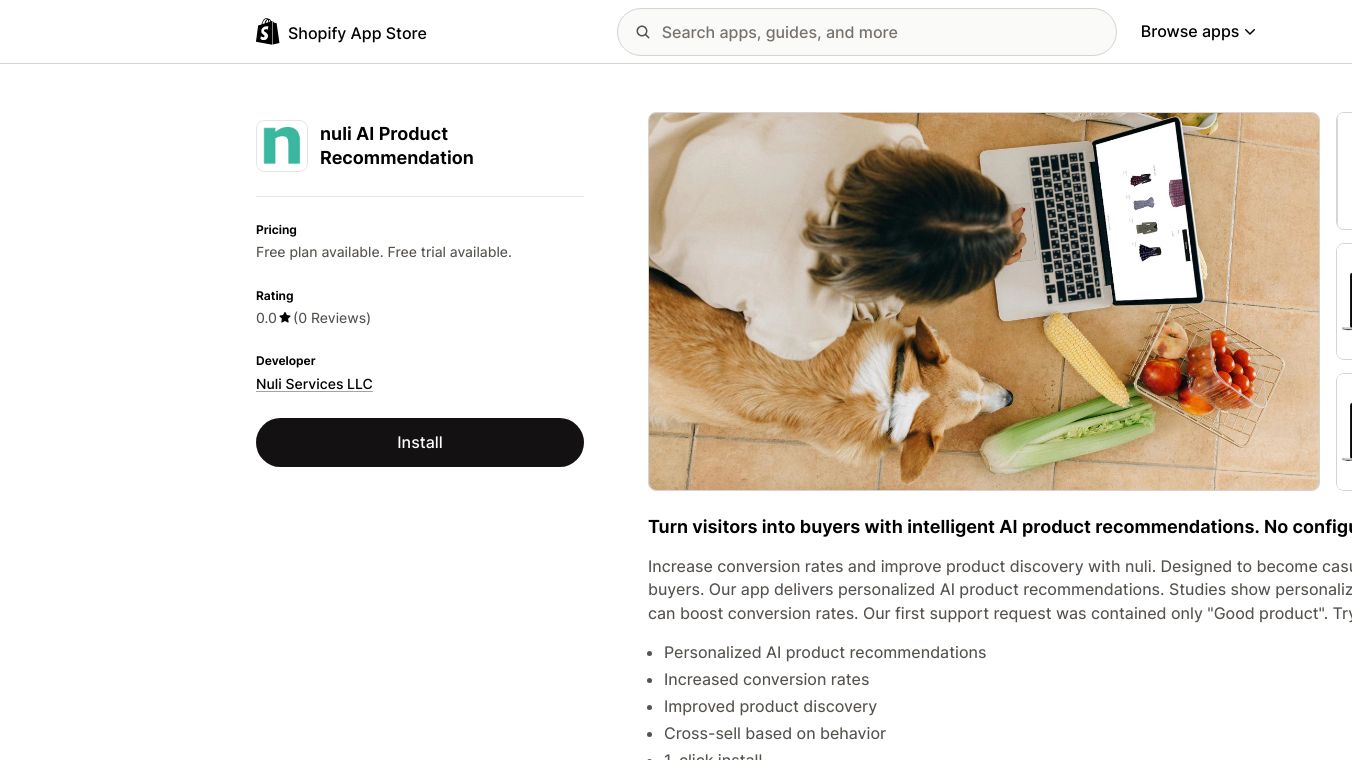Open the main hero image with dog and laptop
Viewport: 1352px width, 760px height.
984,301
